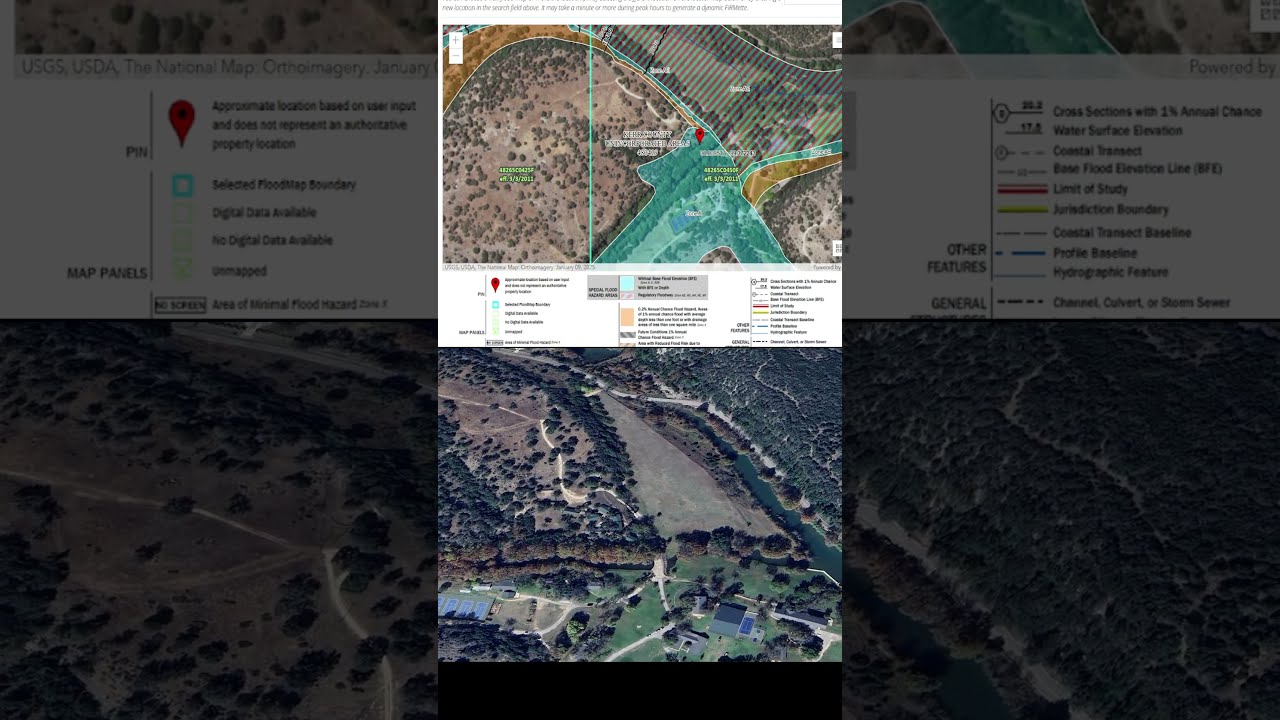Viewport: 1280px width, 720px height.
Task: Click the USGS, USDA imagery attribution text
Action: tap(520, 267)
